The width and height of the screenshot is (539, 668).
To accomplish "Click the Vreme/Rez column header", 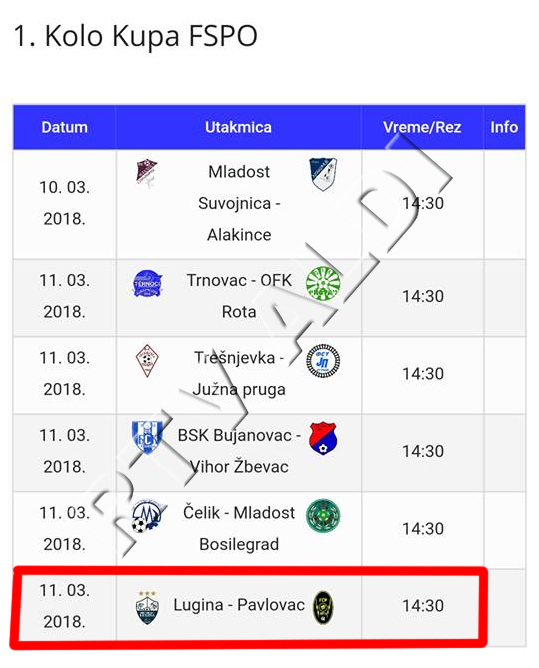I will point(422,127).
